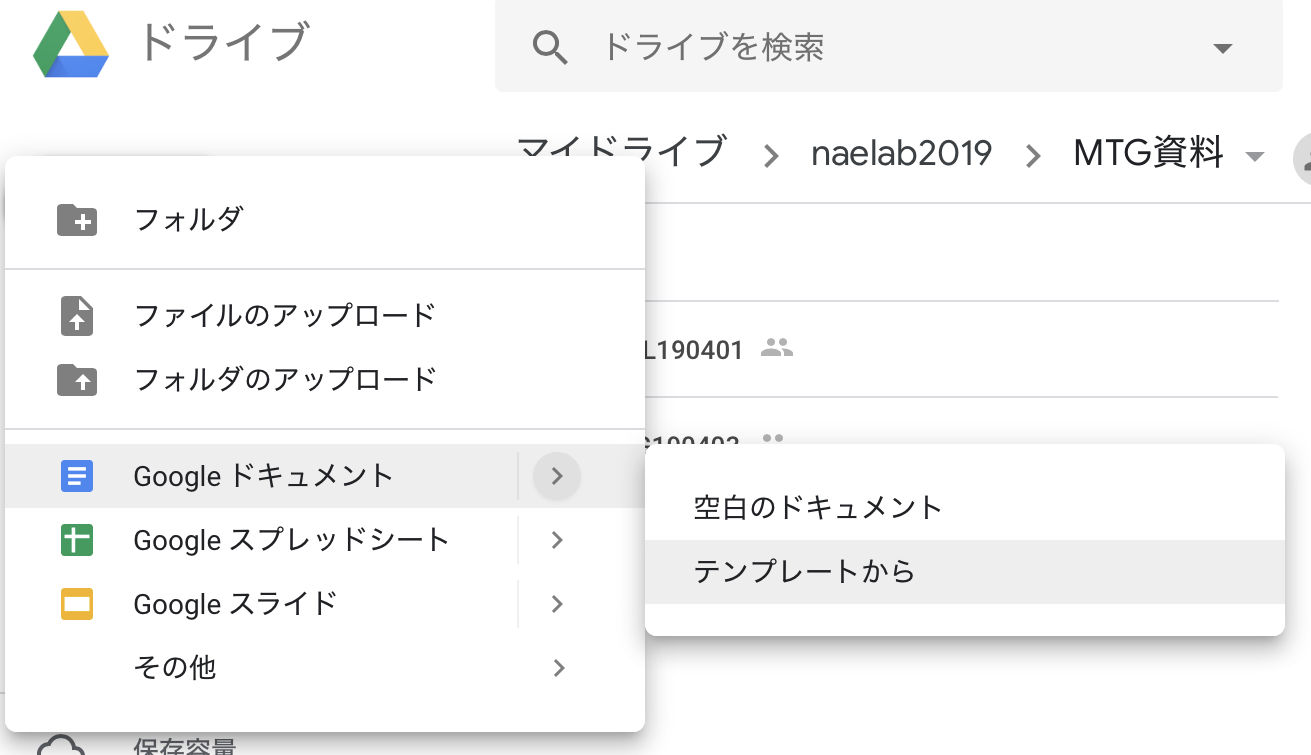This screenshot has height=755, width=1311.
Task: Click the Google Docs blue icon
Action: pyautogui.click(x=77, y=476)
